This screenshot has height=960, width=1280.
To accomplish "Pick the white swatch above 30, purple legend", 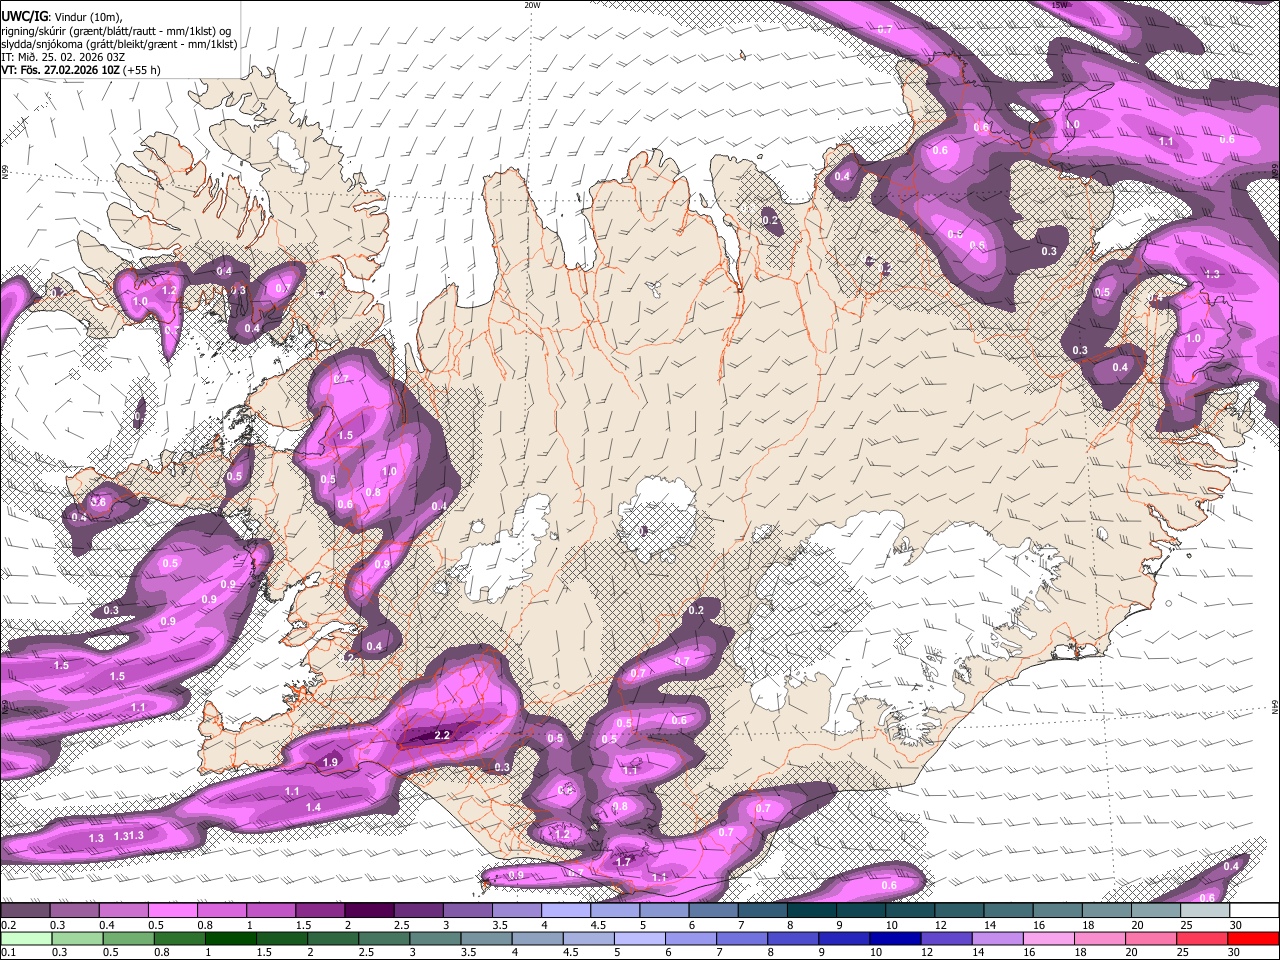I will coord(1255,911).
